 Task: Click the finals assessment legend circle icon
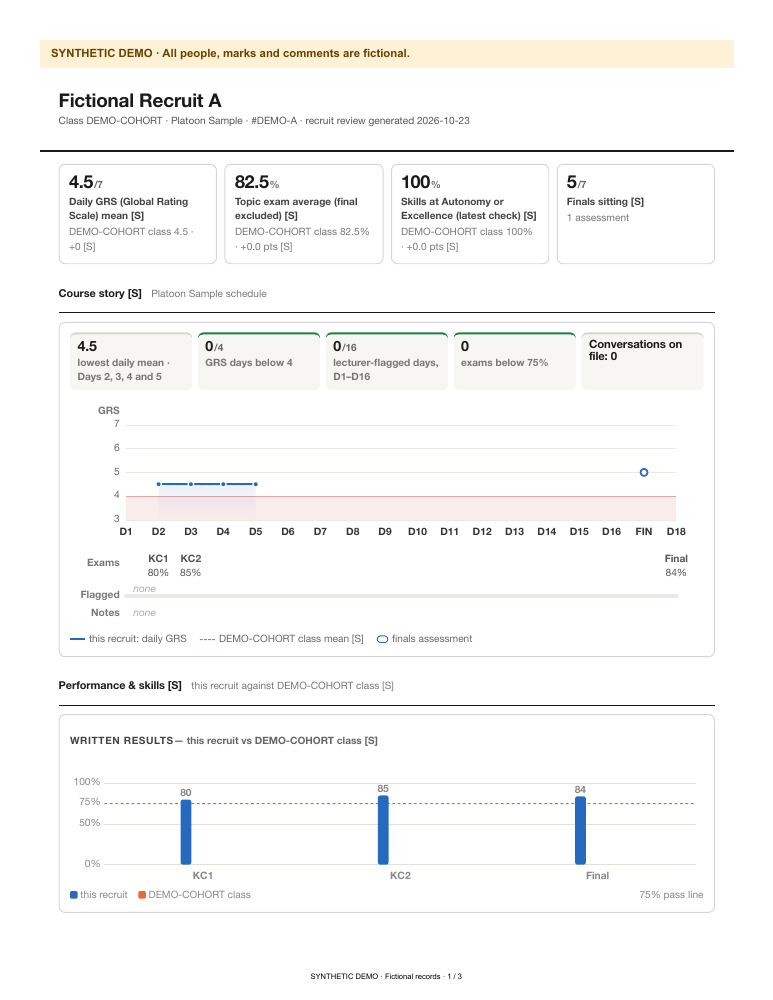click(x=382, y=639)
